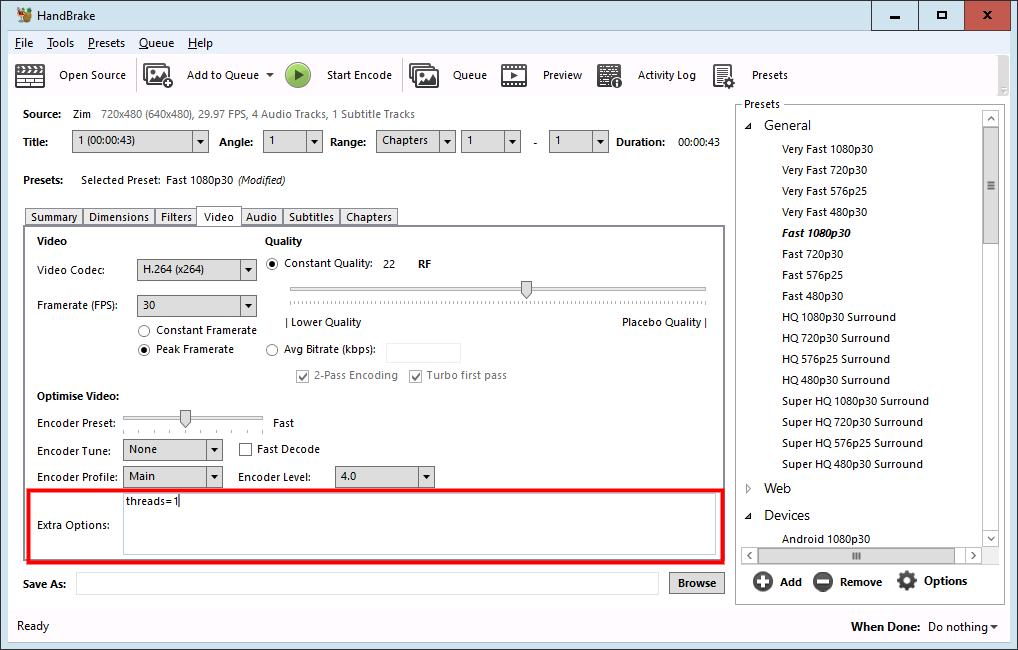This screenshot has height=650, width=1018.
Task: Choose Peak Framerate option
Action: point(144,350)
